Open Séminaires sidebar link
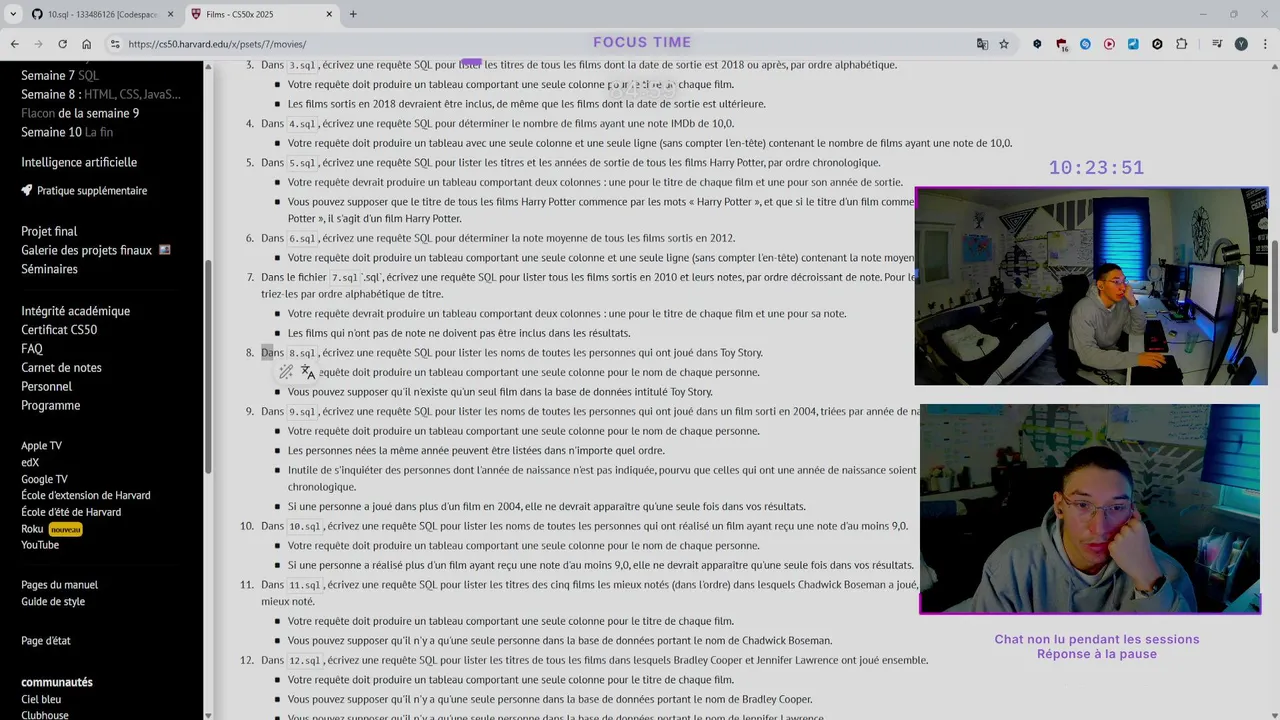 (x=49, y=269)
